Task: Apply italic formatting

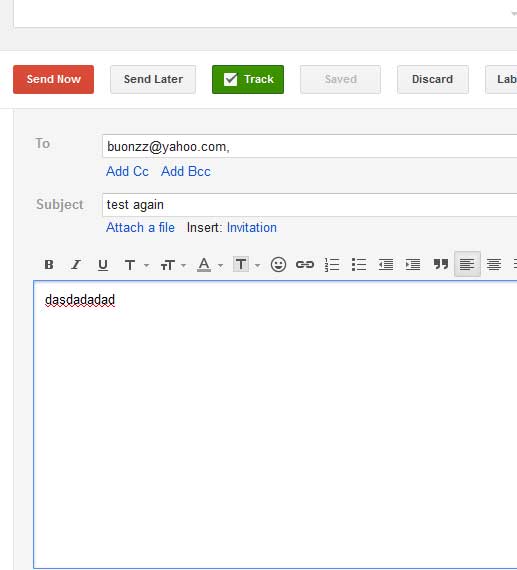Action: [x=76, y=264]
